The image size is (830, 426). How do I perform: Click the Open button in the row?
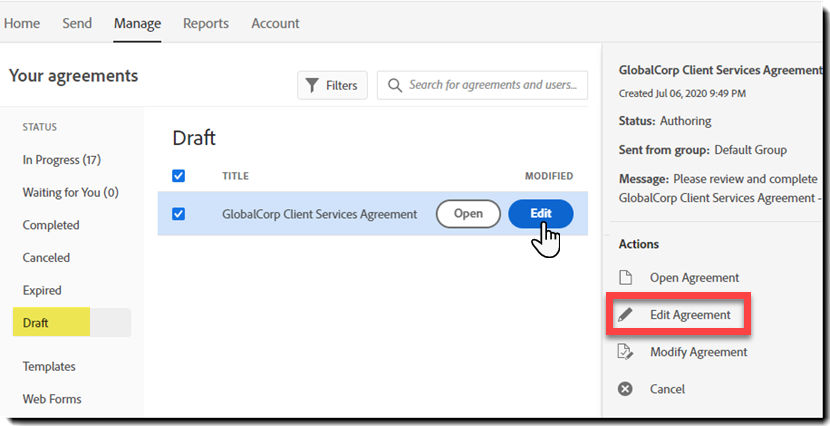click(x=468, y=214)
